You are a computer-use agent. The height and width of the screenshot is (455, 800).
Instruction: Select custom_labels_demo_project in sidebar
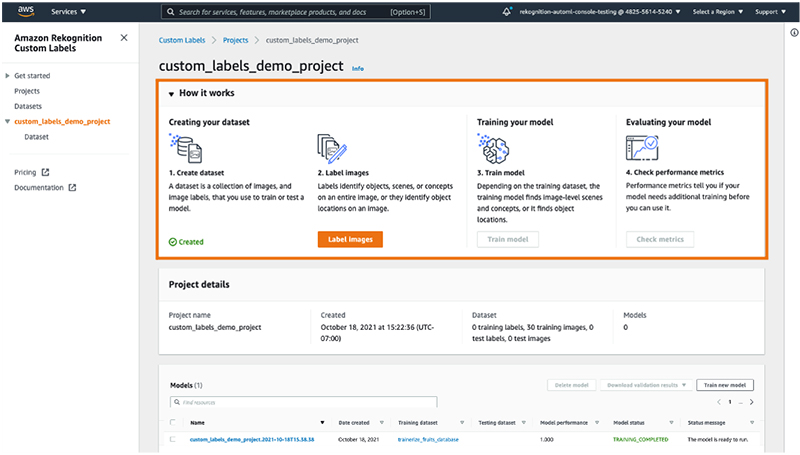click(62, 121)
